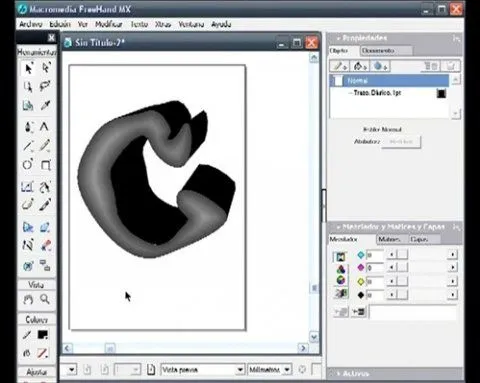The height and width of the screenshot is (383, 480).
Task: Select the Zoom magnifier tool
Action: pyautogui.click(x=45, y=300)
